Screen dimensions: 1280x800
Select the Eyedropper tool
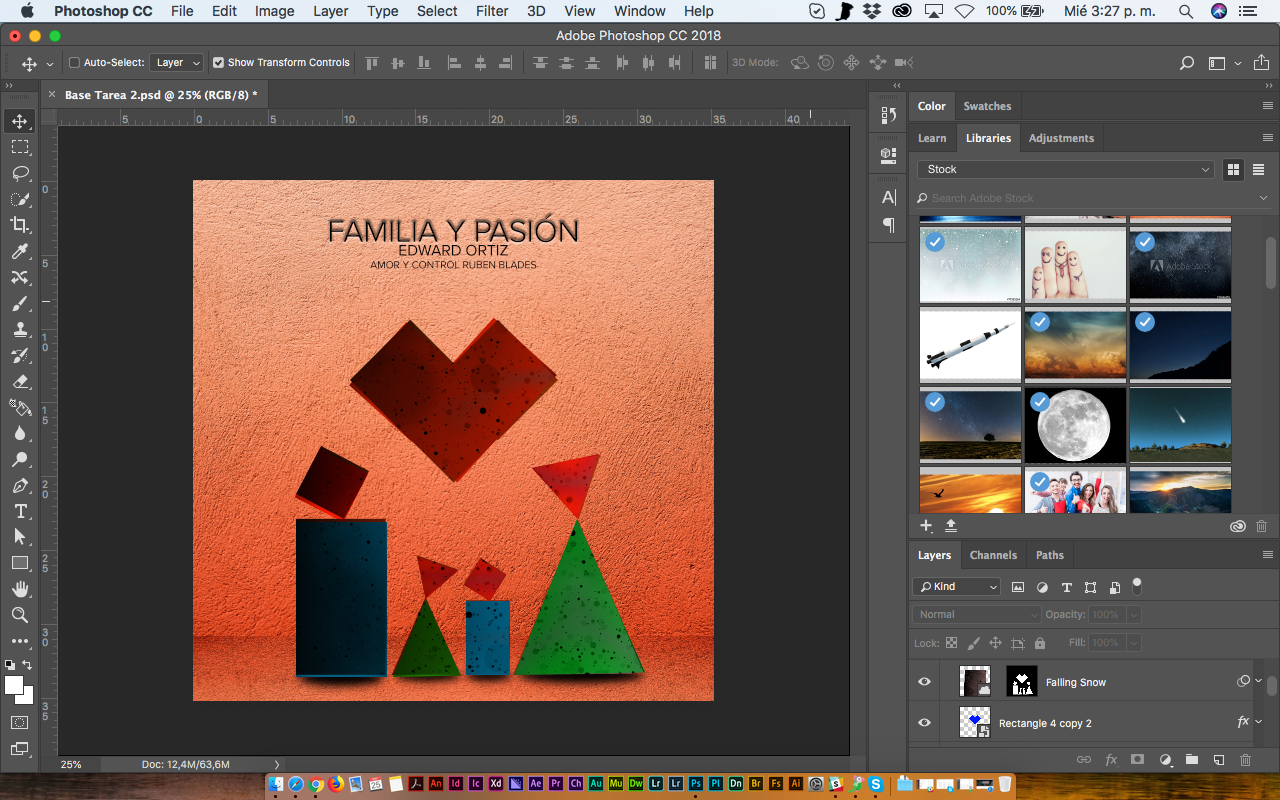[20, 251]
